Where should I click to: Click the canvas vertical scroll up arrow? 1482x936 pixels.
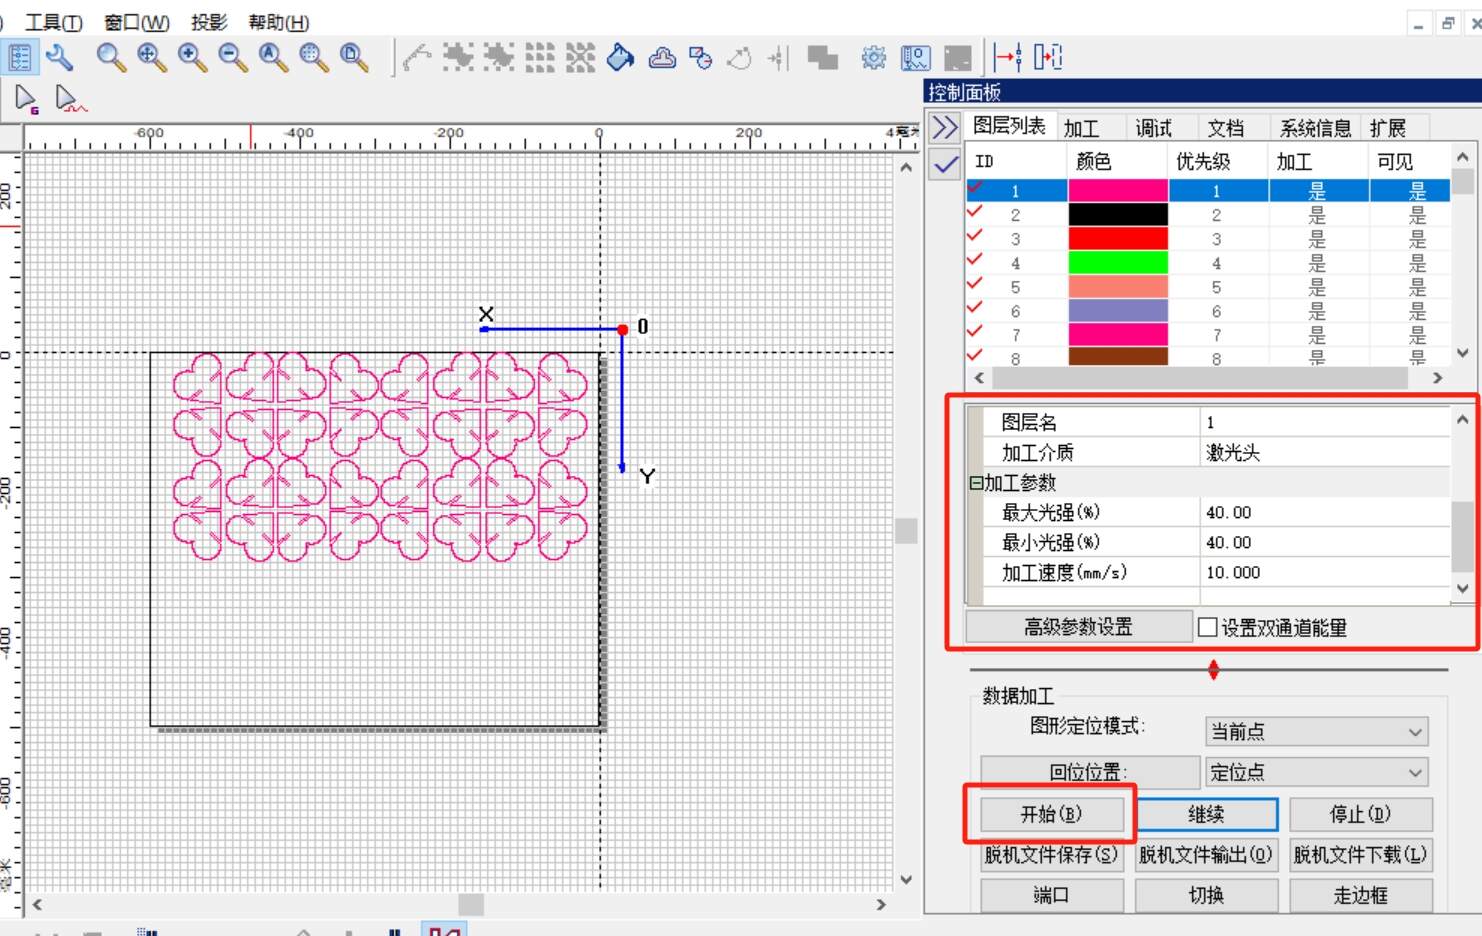[906, 167]
